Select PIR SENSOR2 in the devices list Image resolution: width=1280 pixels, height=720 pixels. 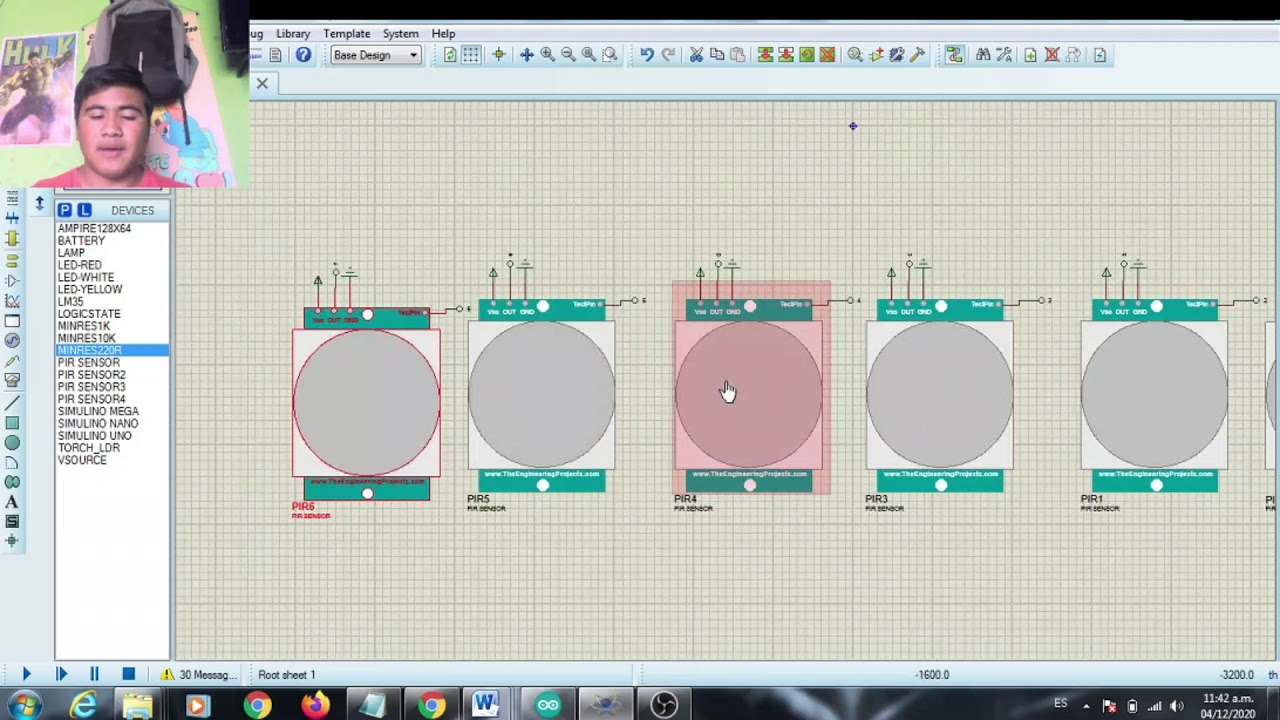tap(91, 375)
